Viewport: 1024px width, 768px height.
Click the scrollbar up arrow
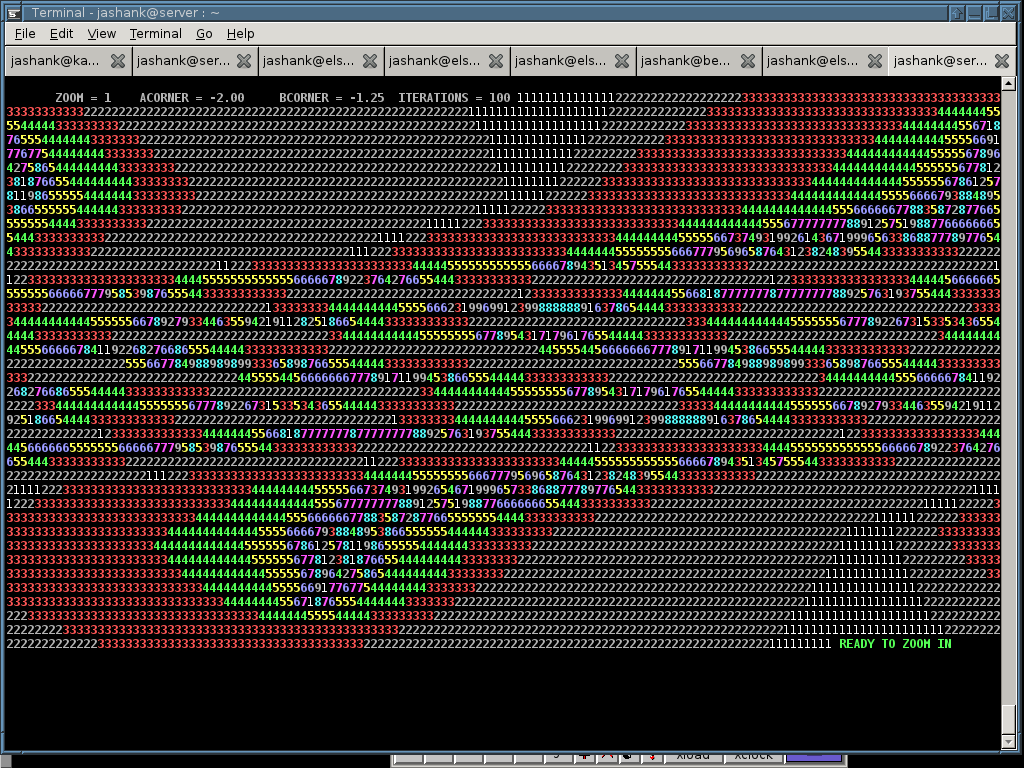(x=1008, y=84)
